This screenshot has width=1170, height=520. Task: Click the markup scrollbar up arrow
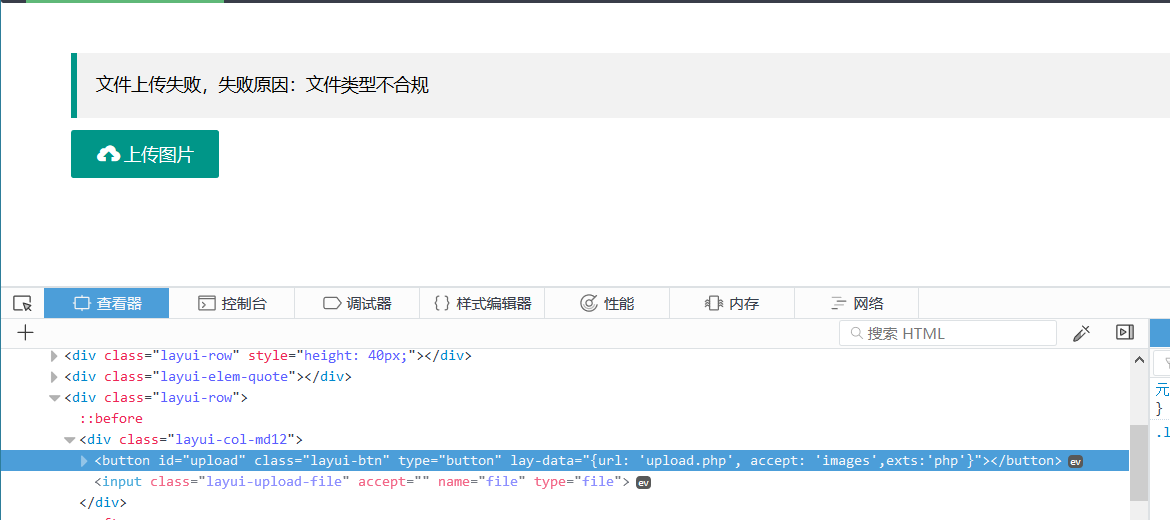coord(1139,360)
